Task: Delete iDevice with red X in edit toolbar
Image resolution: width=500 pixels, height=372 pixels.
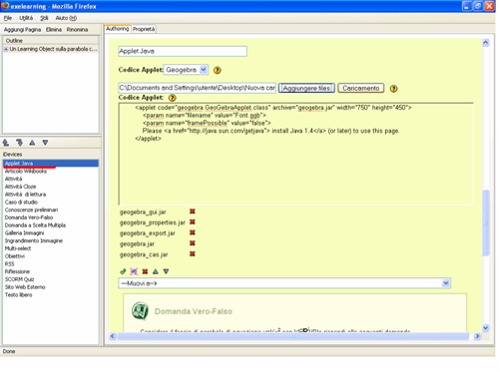Action: [x=145, y=271]
